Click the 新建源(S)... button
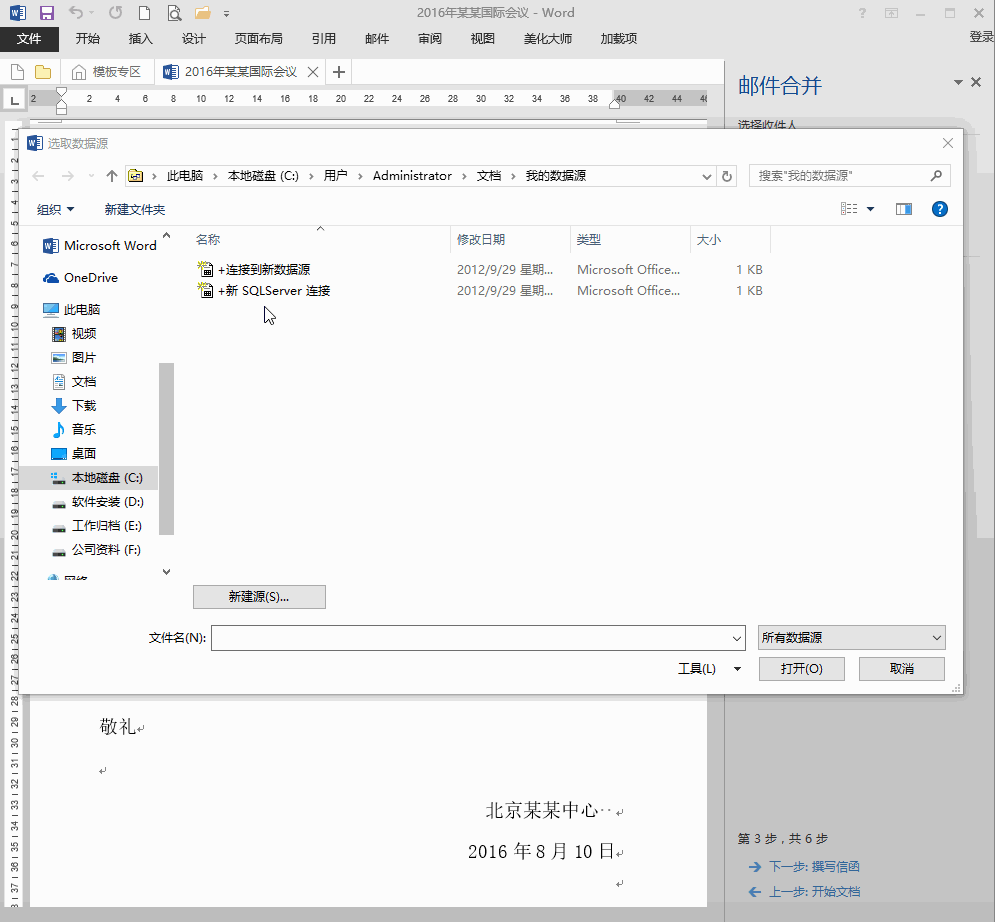The height and width of the screenshot is (922, 995). (x=259, y=596)
